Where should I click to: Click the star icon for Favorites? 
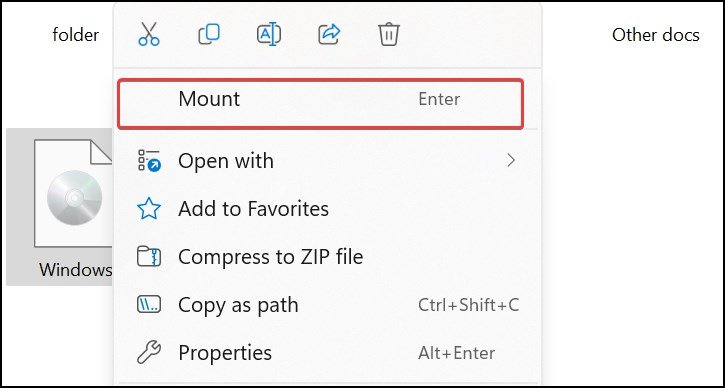click(149, 209)
